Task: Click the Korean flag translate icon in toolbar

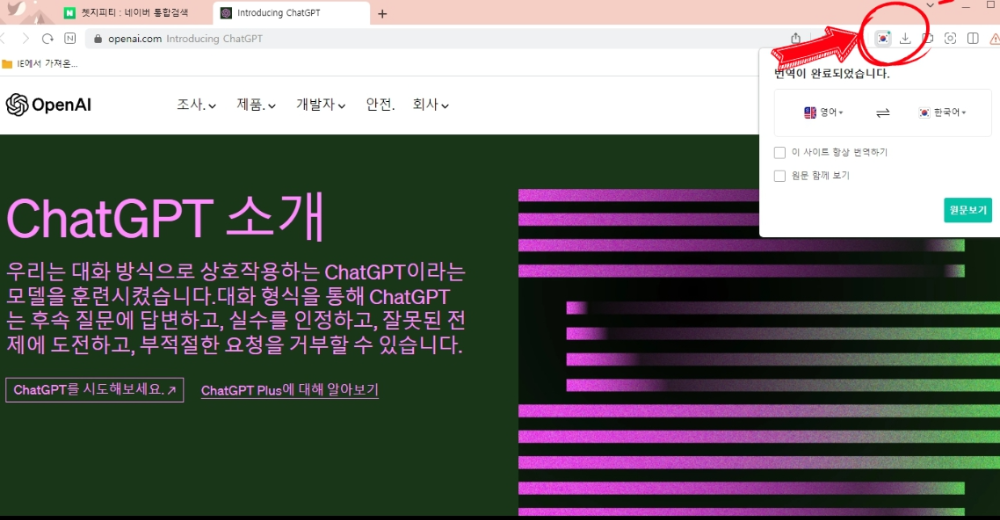Action: 883,38
